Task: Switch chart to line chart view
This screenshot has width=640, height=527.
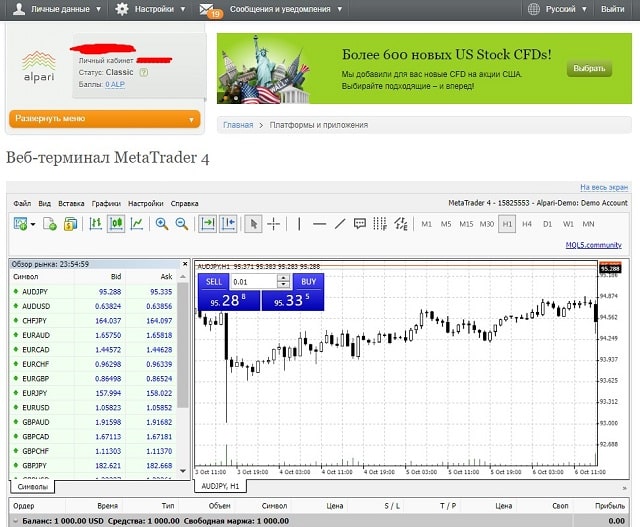Action: (136, 224)
